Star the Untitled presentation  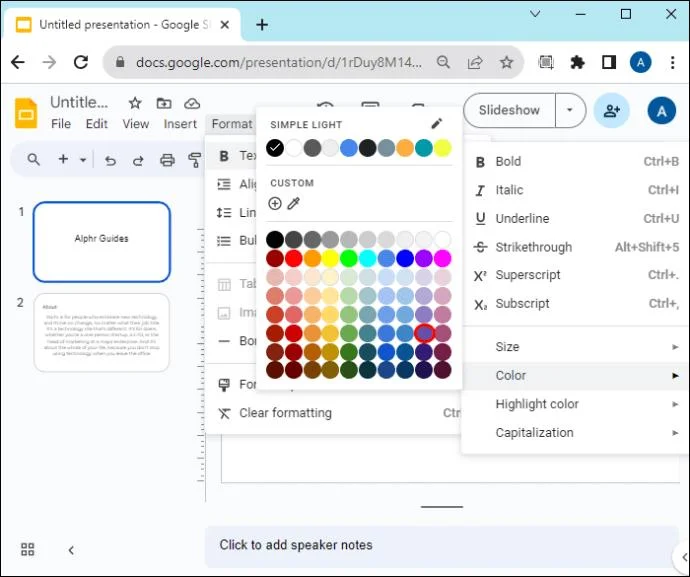click(135, 103)
